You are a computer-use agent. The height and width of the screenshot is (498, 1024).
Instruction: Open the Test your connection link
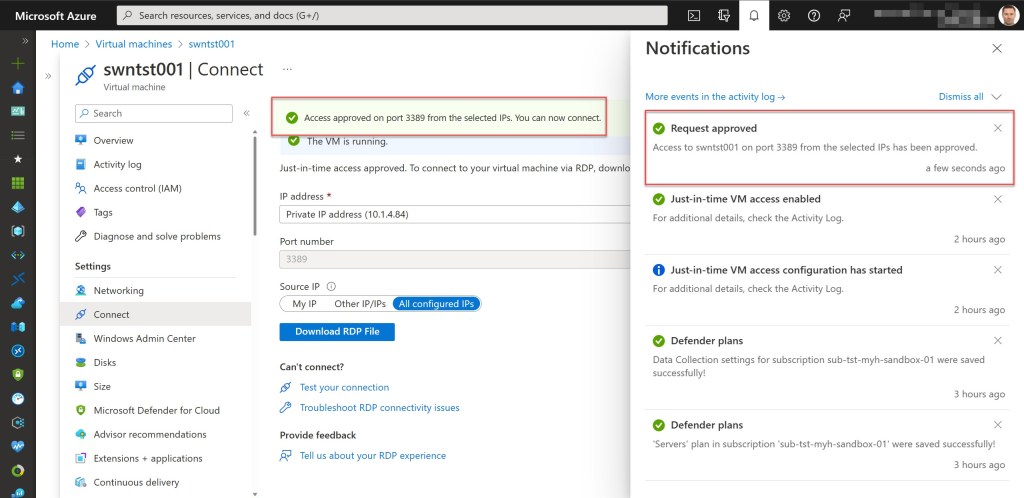point(344,387)
